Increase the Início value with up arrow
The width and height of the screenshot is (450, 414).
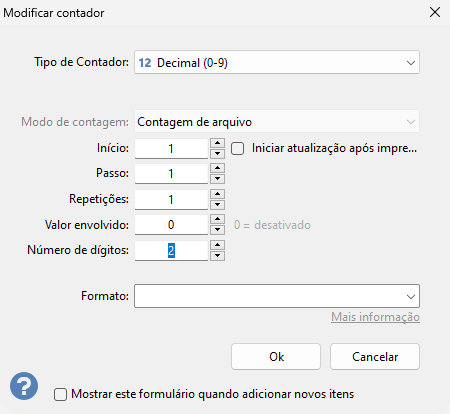(x=217, y=143)
